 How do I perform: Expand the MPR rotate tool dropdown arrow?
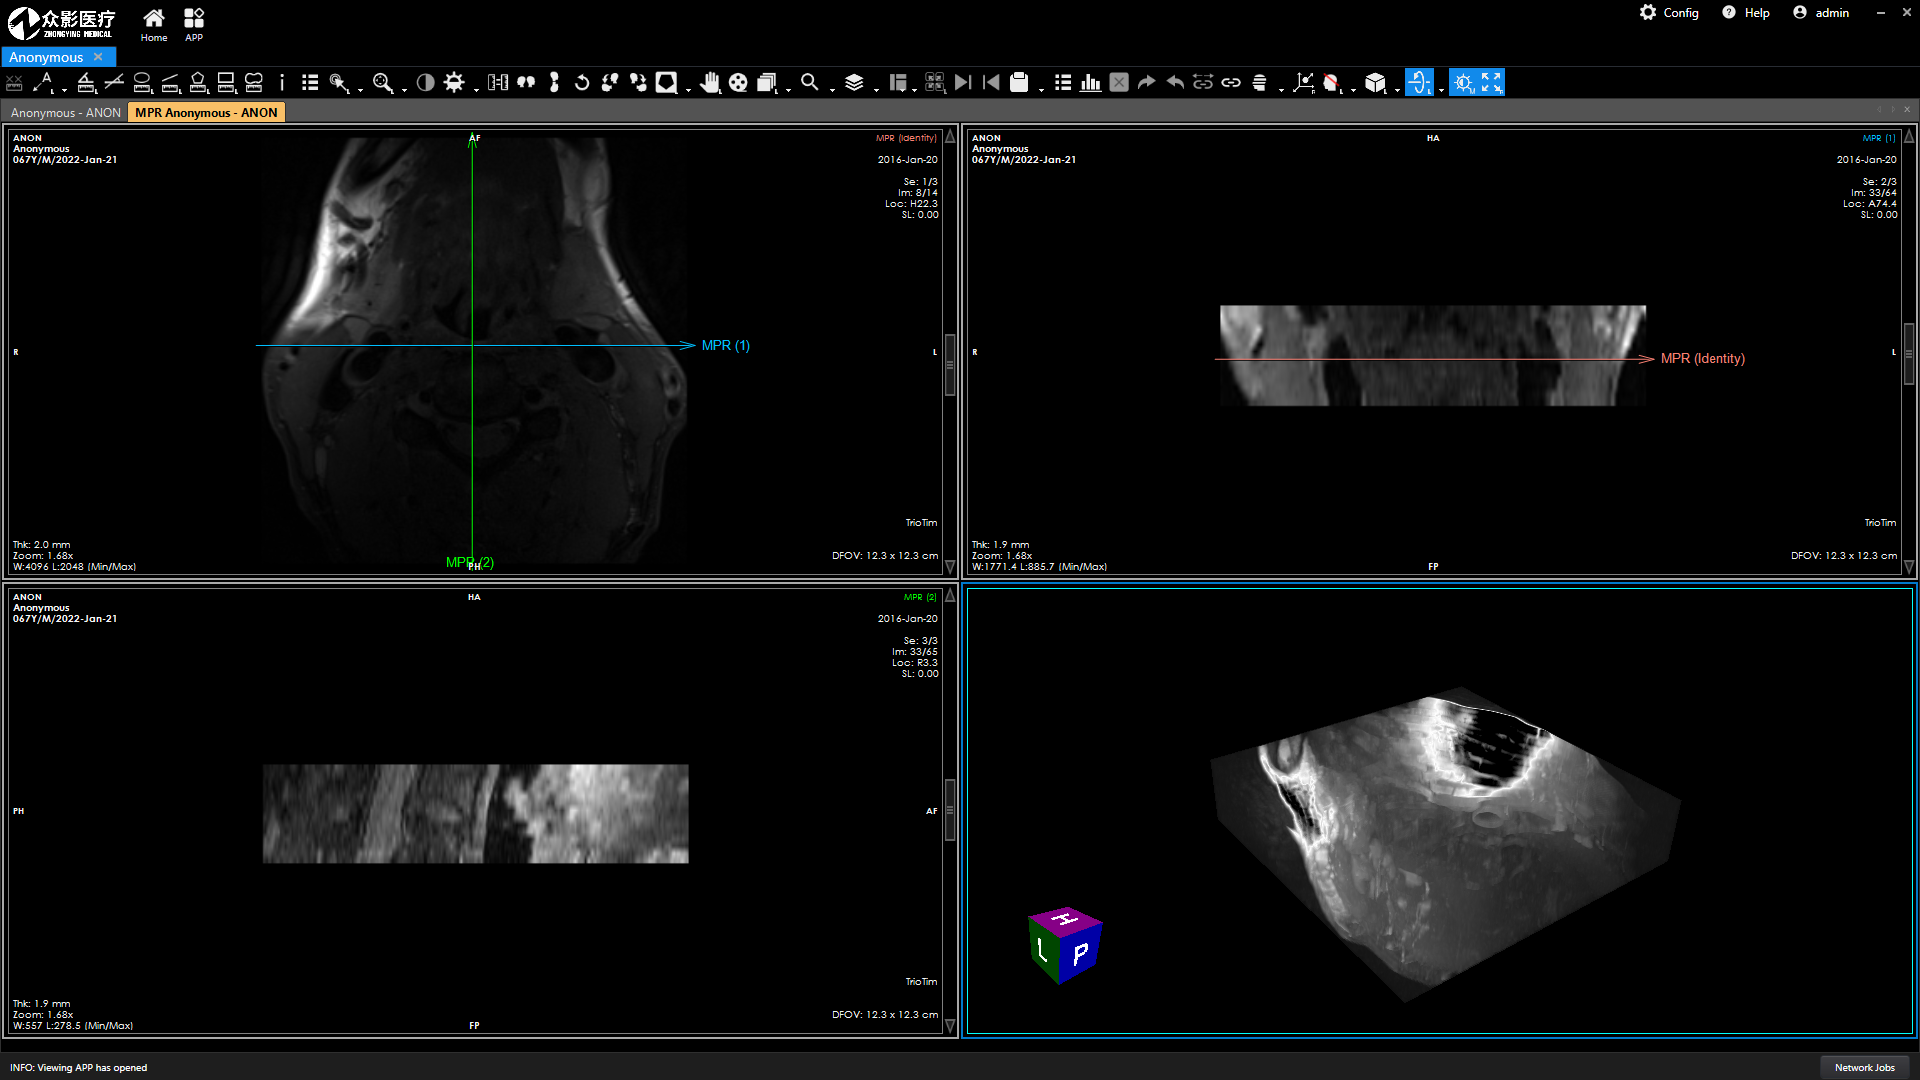click(1441, 89)
